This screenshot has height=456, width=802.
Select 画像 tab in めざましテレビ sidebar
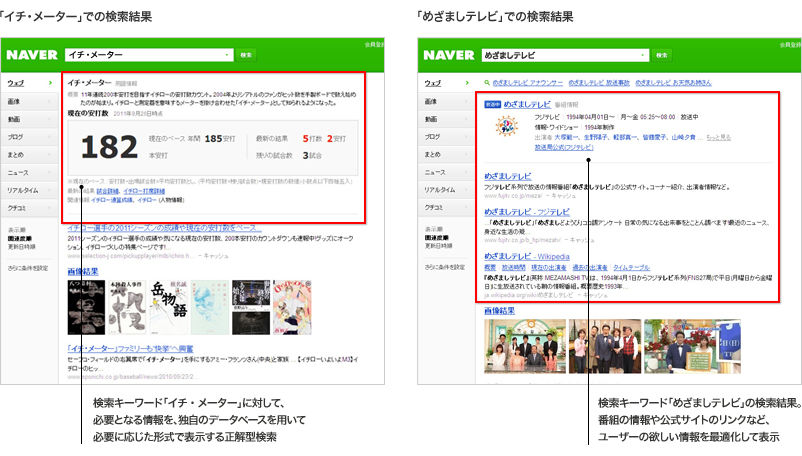pos(446,101)
